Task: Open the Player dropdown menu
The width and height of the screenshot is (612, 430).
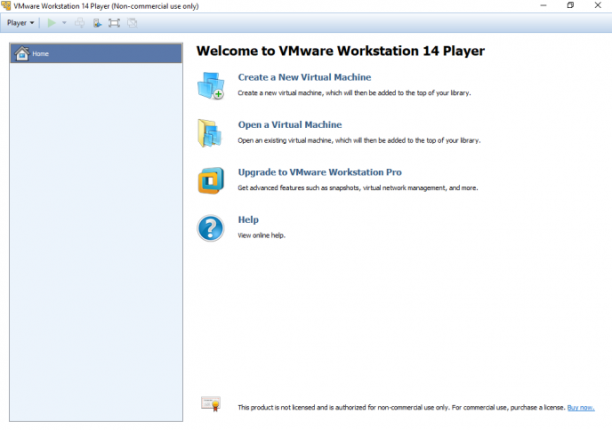Action: pos(20,23)
